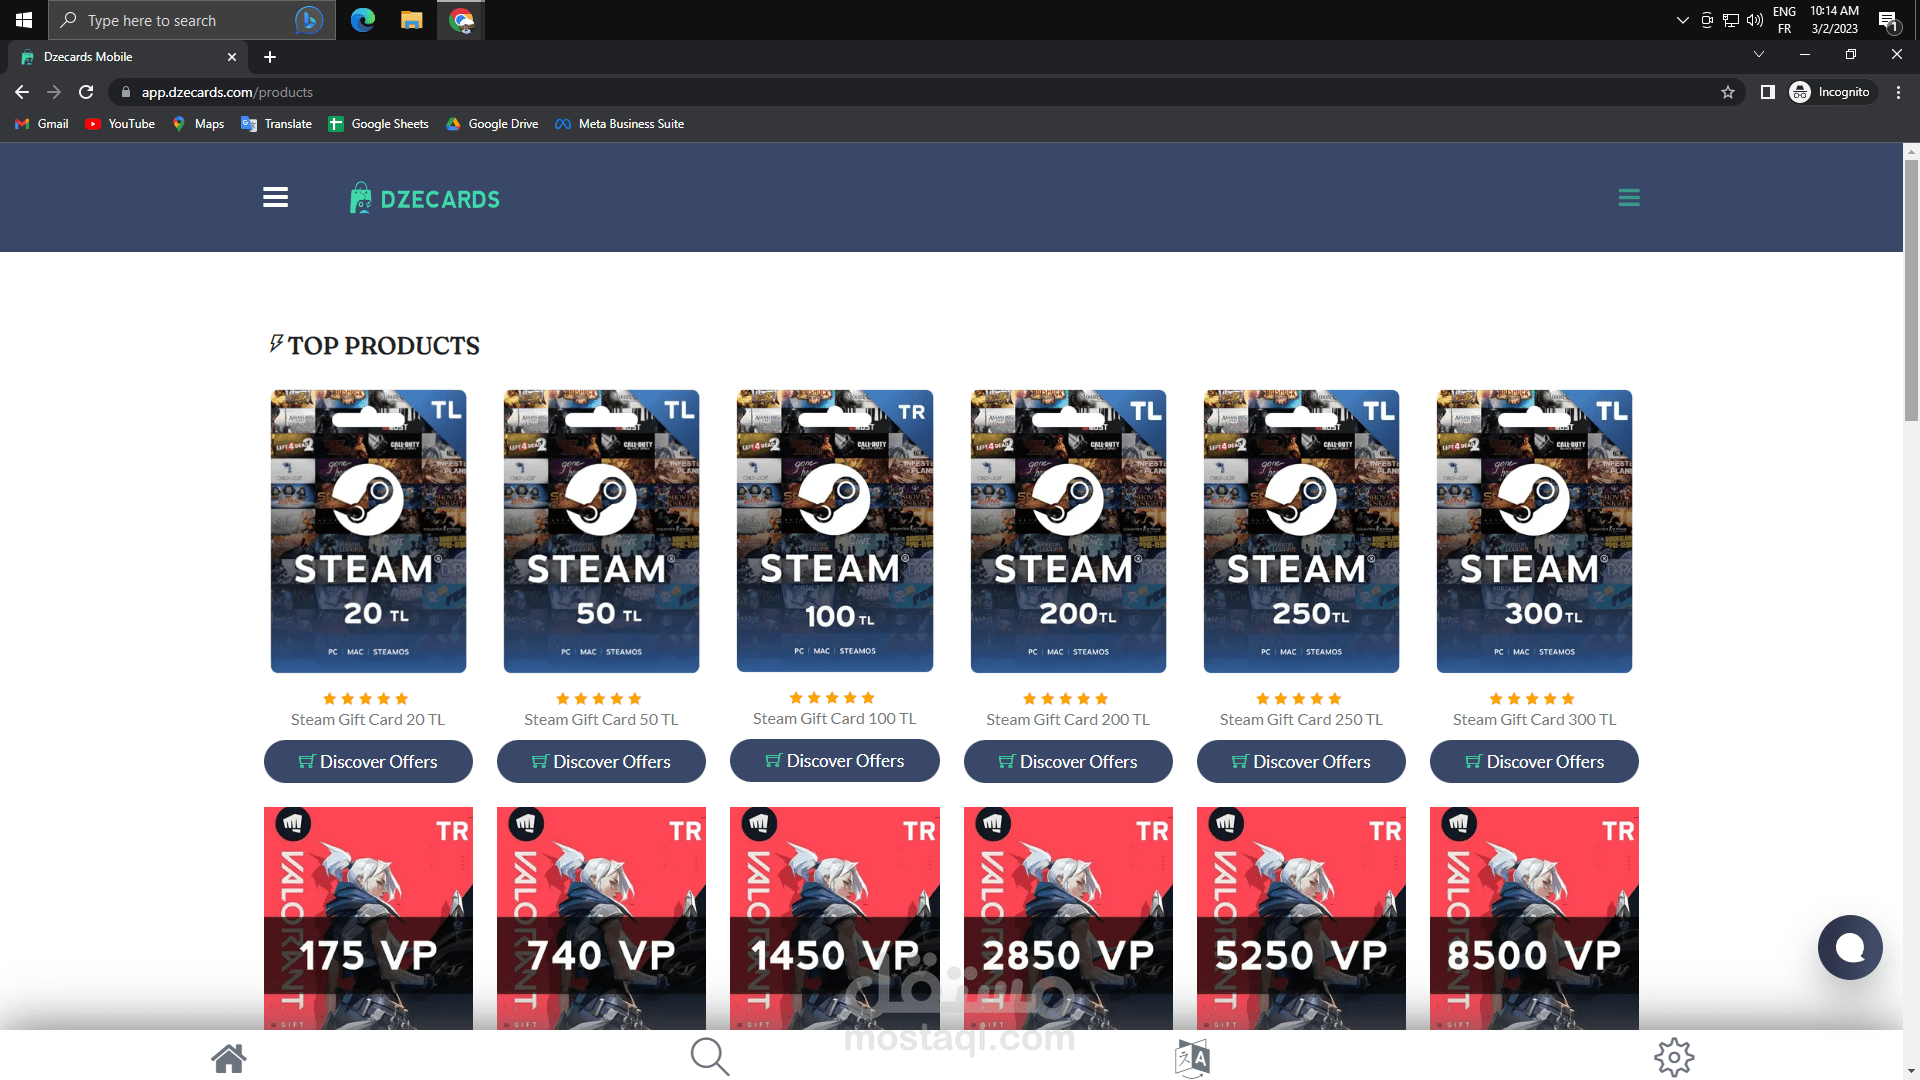The height and width of the screenshot is (1080, 1920).
Task: Click the Windows taskbar search box
Action: click(190, 20)
